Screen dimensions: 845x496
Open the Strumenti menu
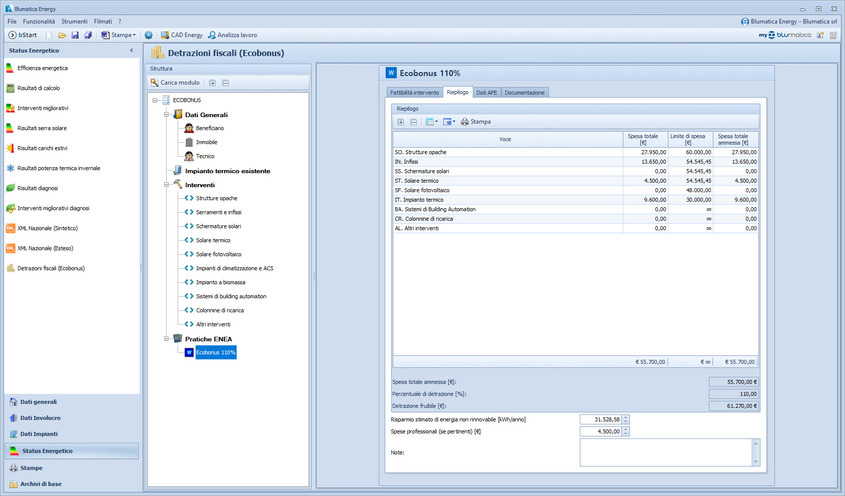pos(74,22)
